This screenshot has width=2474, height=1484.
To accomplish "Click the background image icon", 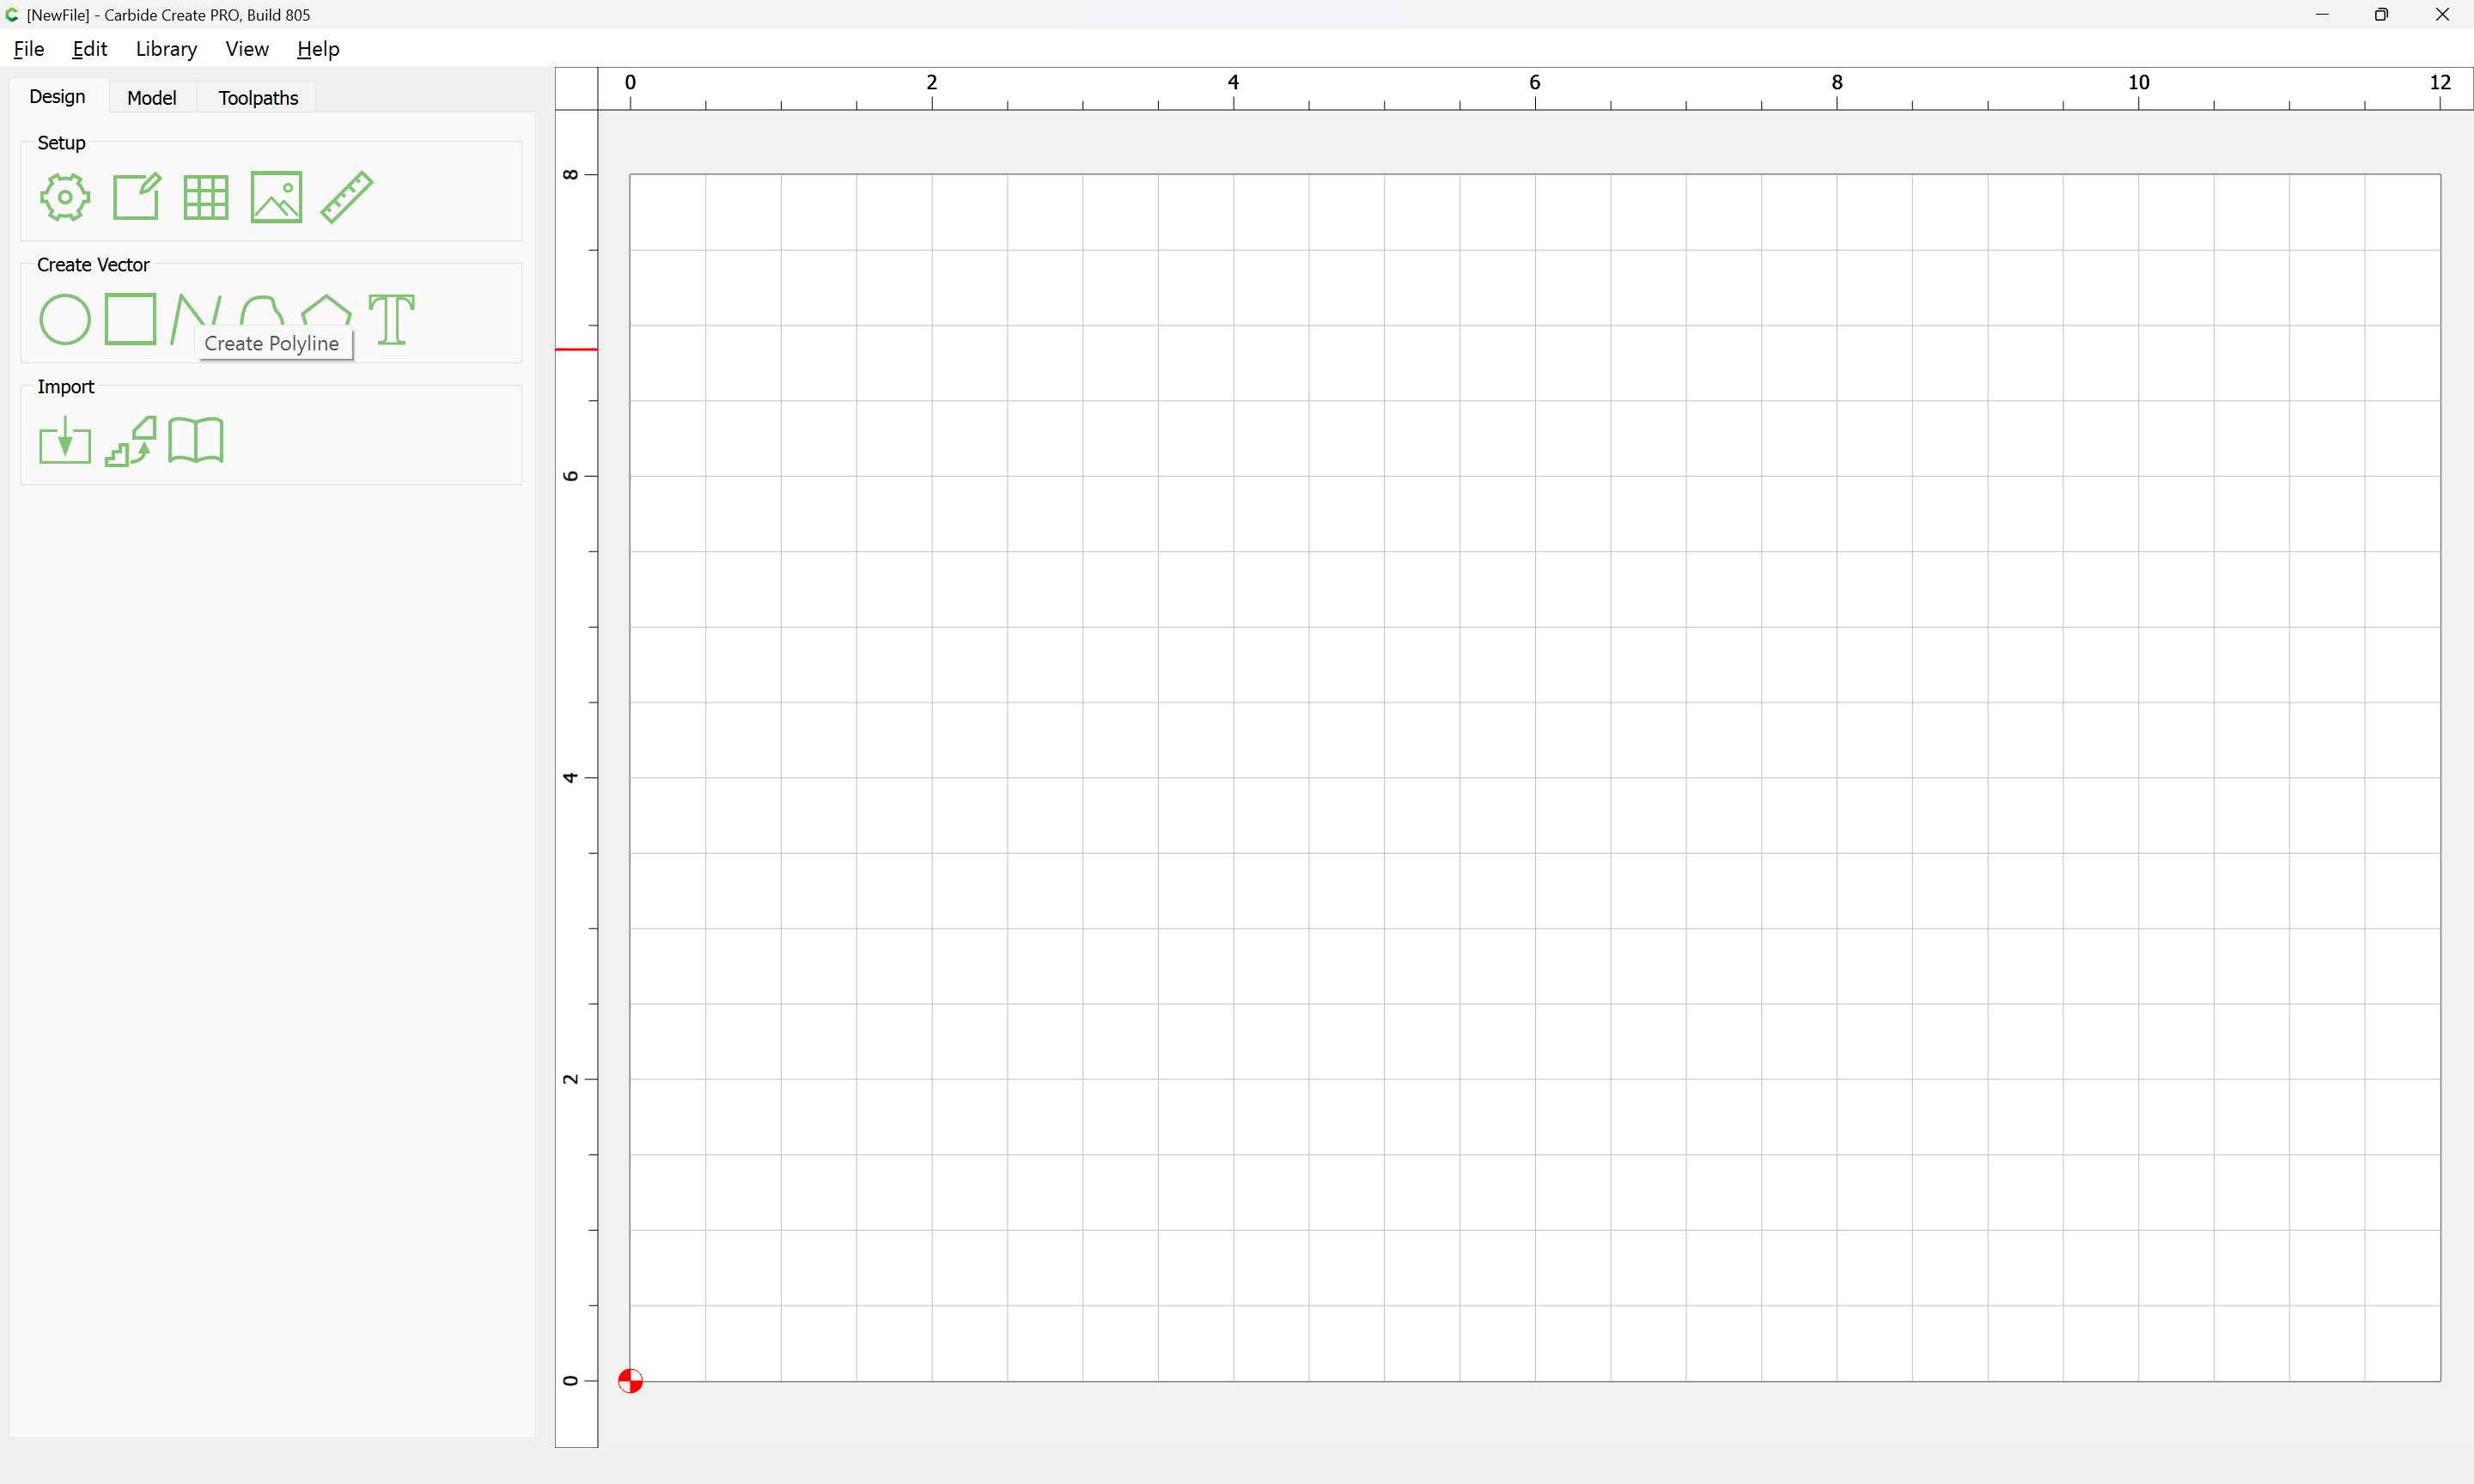I will pyautogui.click(x=276, y=197).
